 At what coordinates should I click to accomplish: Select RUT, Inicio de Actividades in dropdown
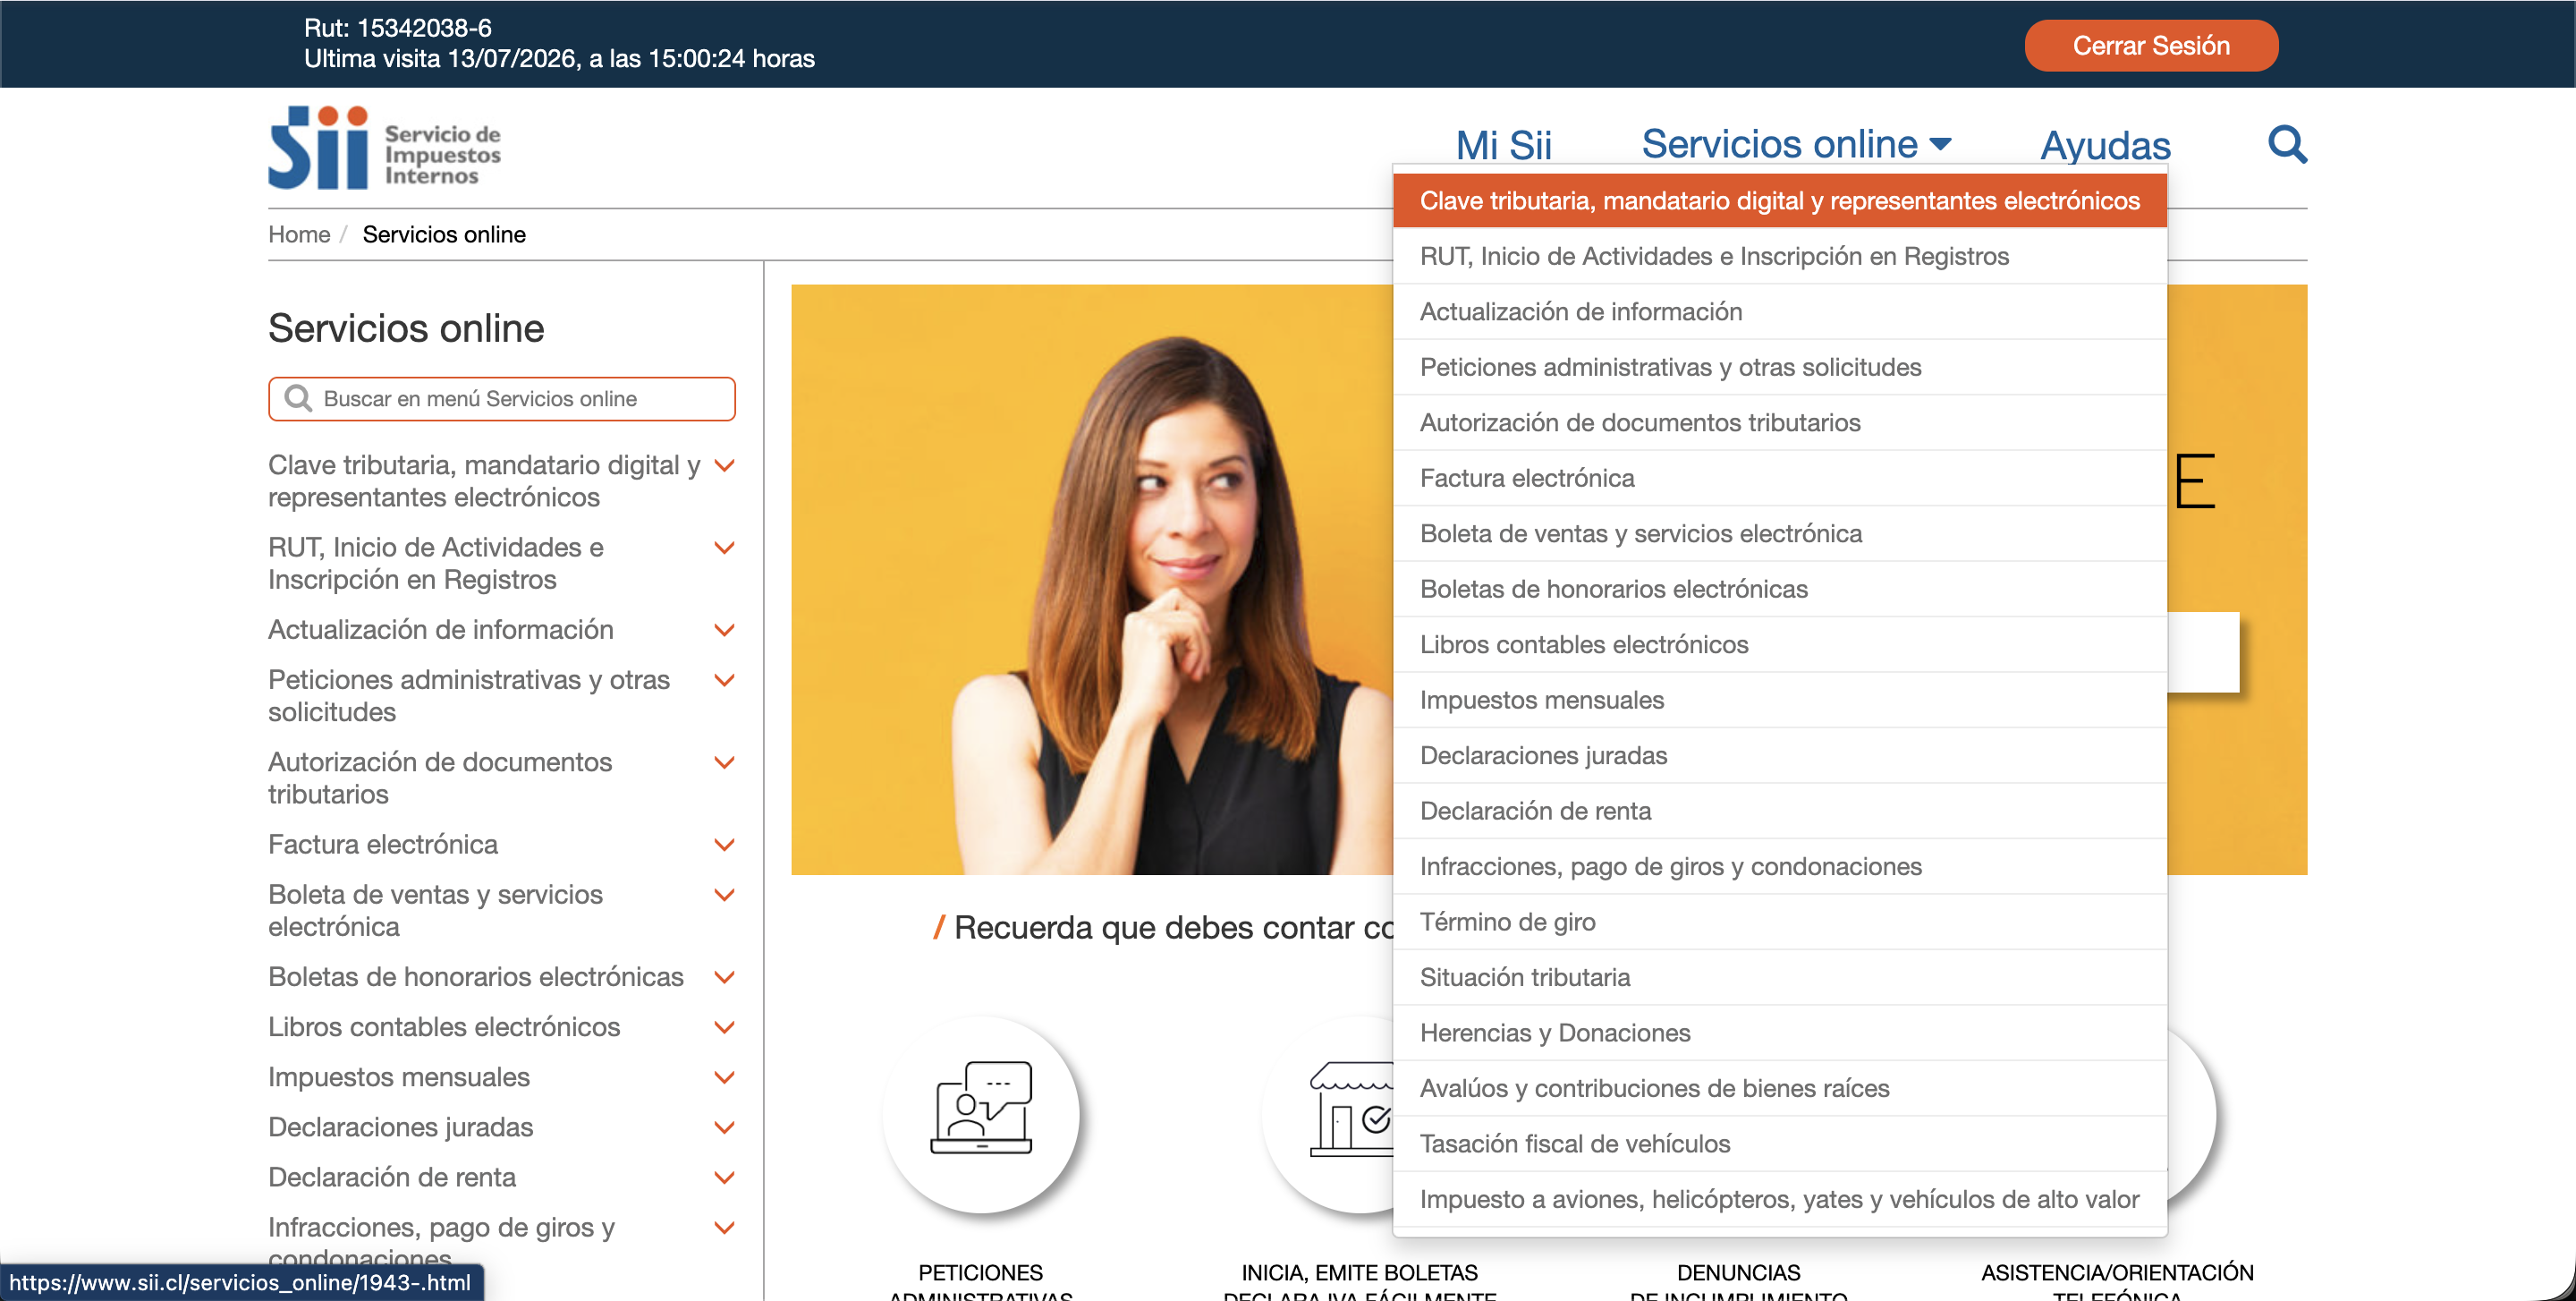1780,256
